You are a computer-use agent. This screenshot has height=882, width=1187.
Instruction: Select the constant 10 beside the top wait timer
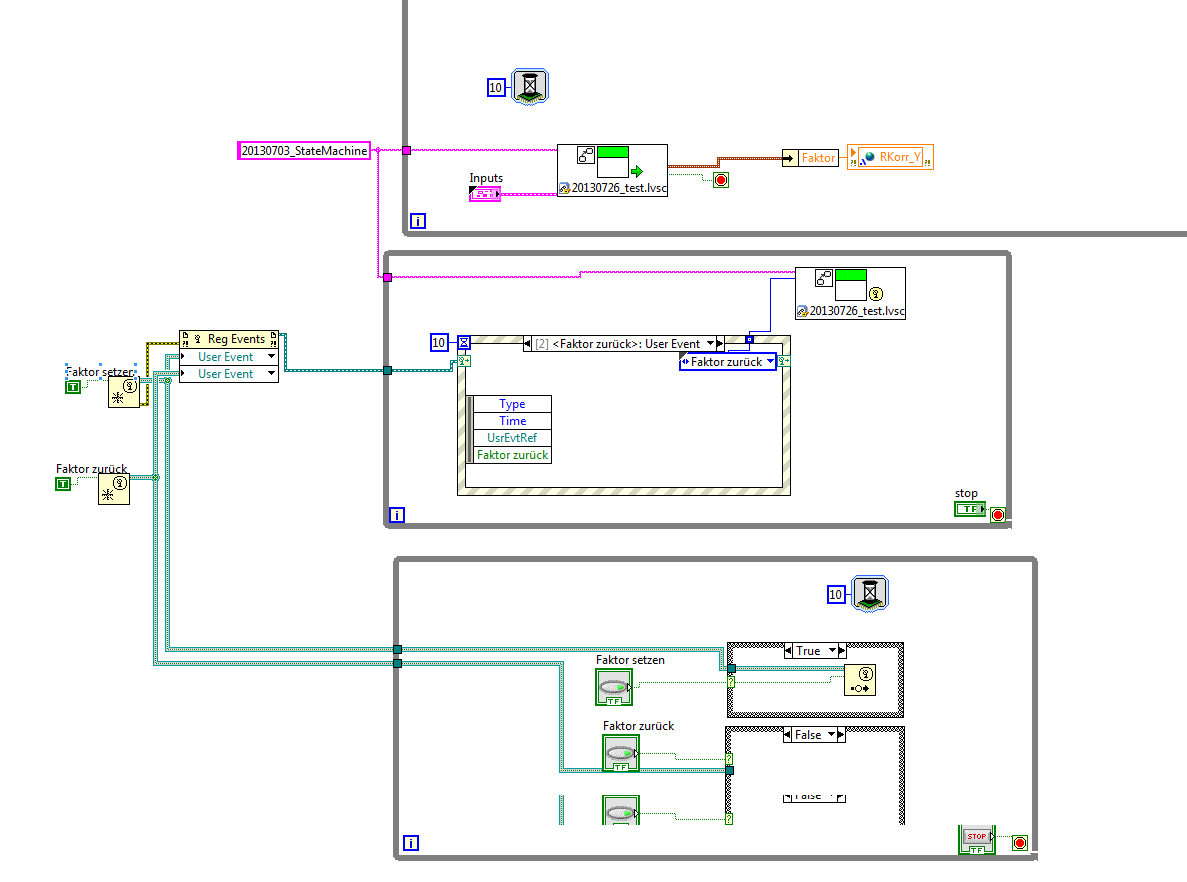point(495,87)
